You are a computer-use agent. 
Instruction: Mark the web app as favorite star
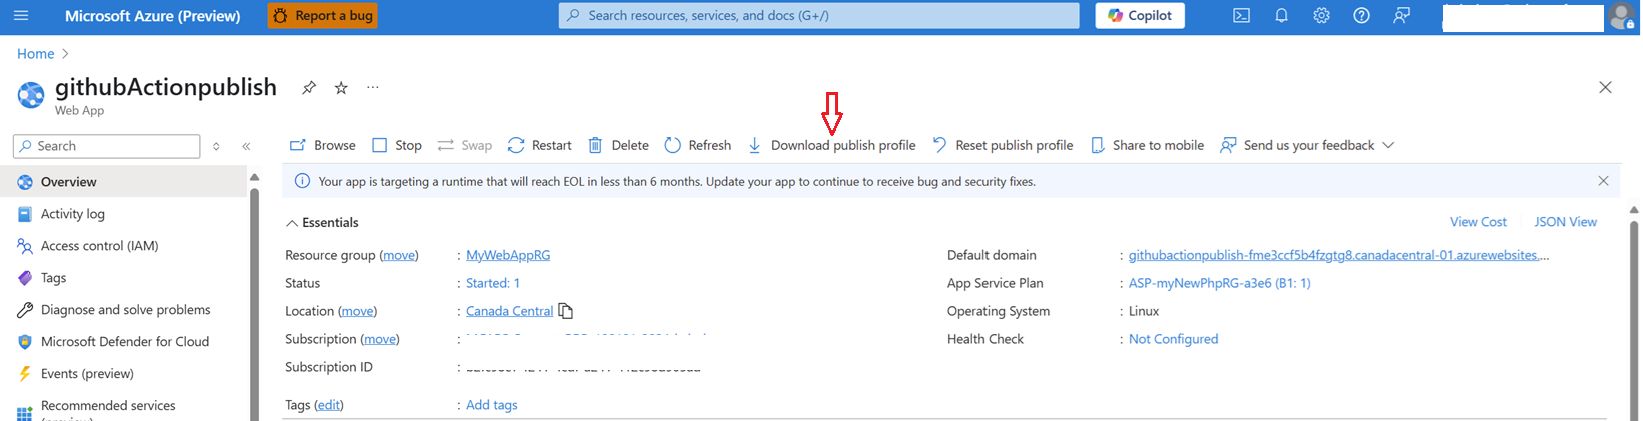341,88
